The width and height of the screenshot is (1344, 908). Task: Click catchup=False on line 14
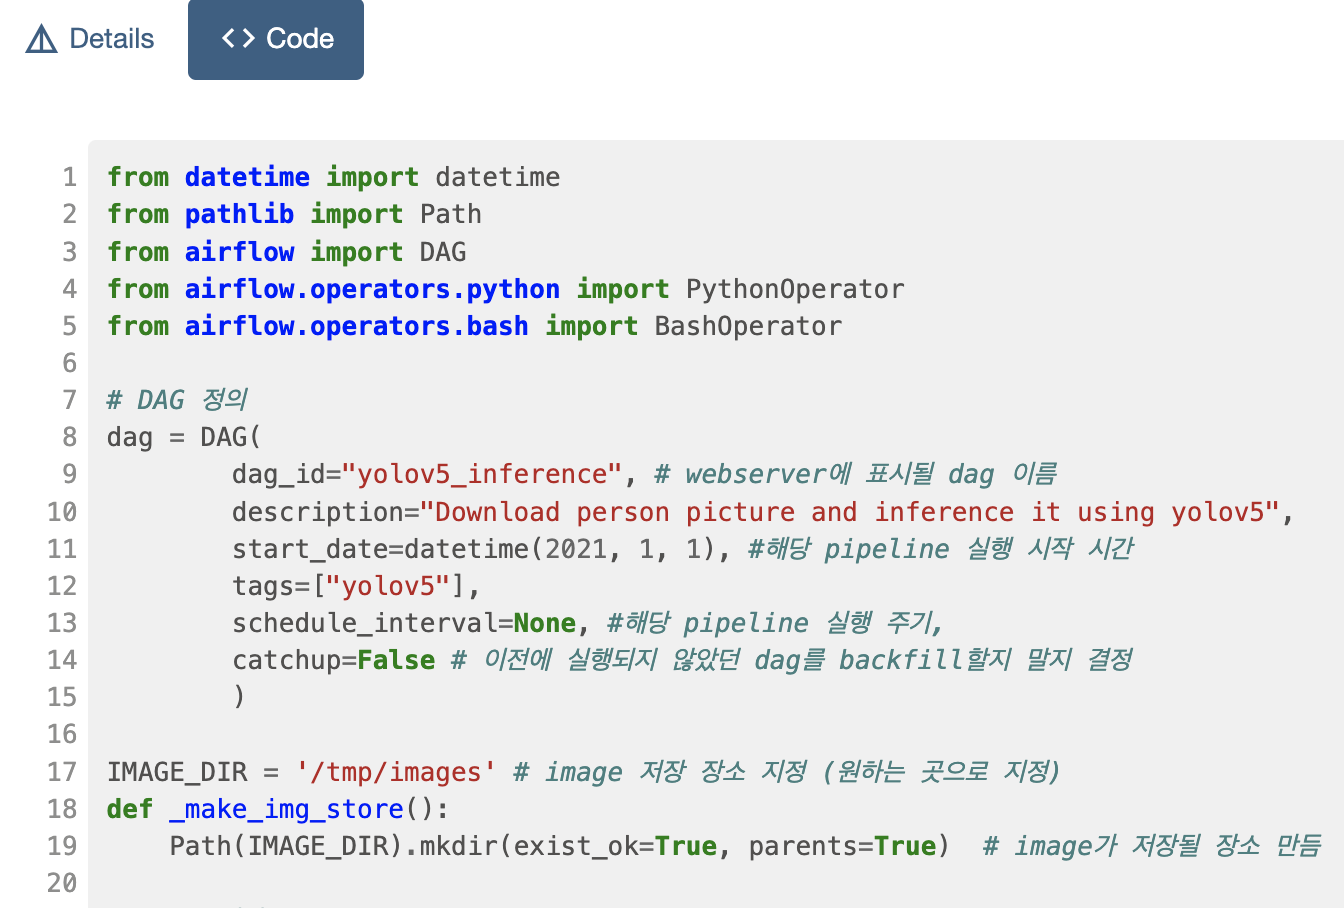click(330, 659)
